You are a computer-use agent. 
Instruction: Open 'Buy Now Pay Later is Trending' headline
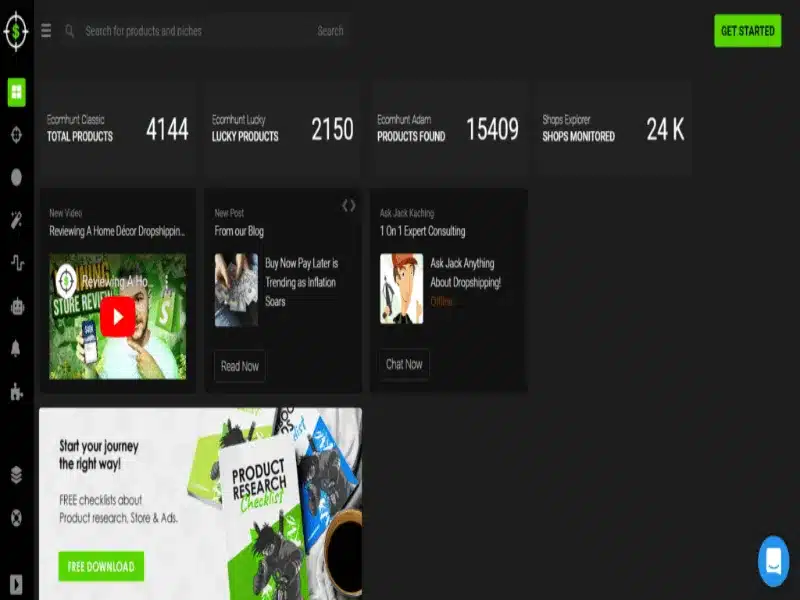tap(302, 282)
